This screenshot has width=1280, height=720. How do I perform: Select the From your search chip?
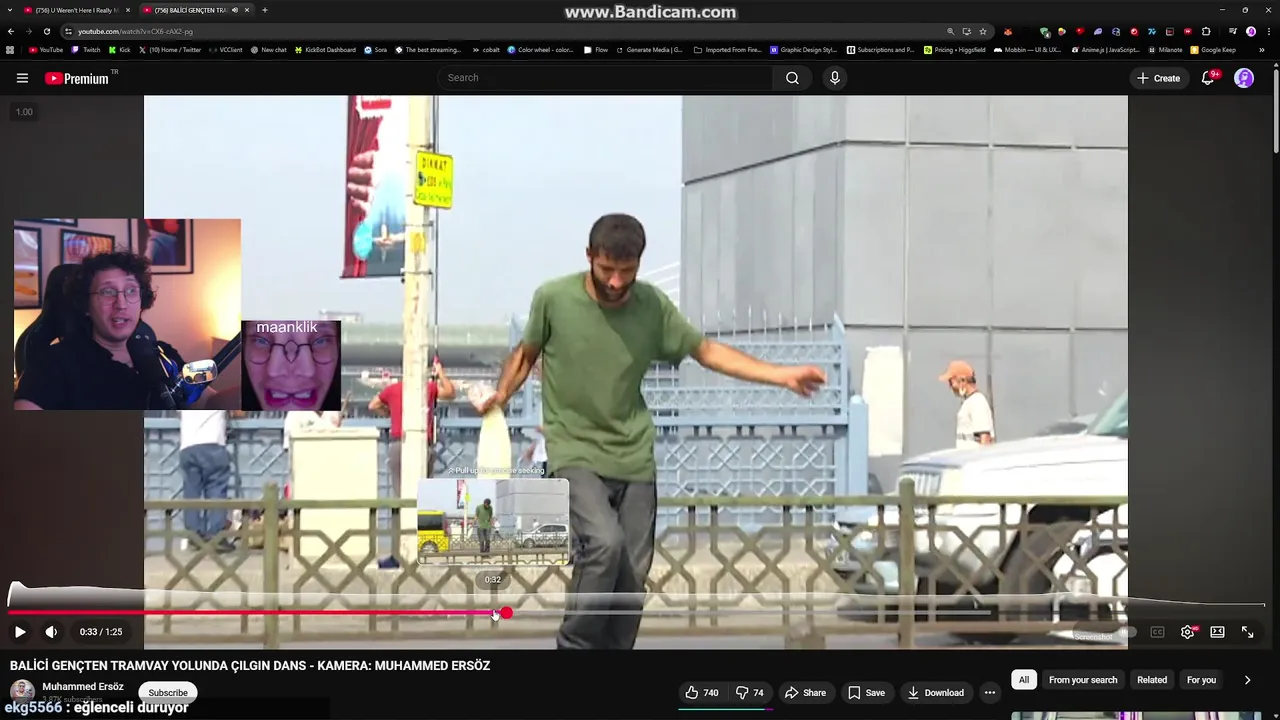click(x=1083, y=680)
